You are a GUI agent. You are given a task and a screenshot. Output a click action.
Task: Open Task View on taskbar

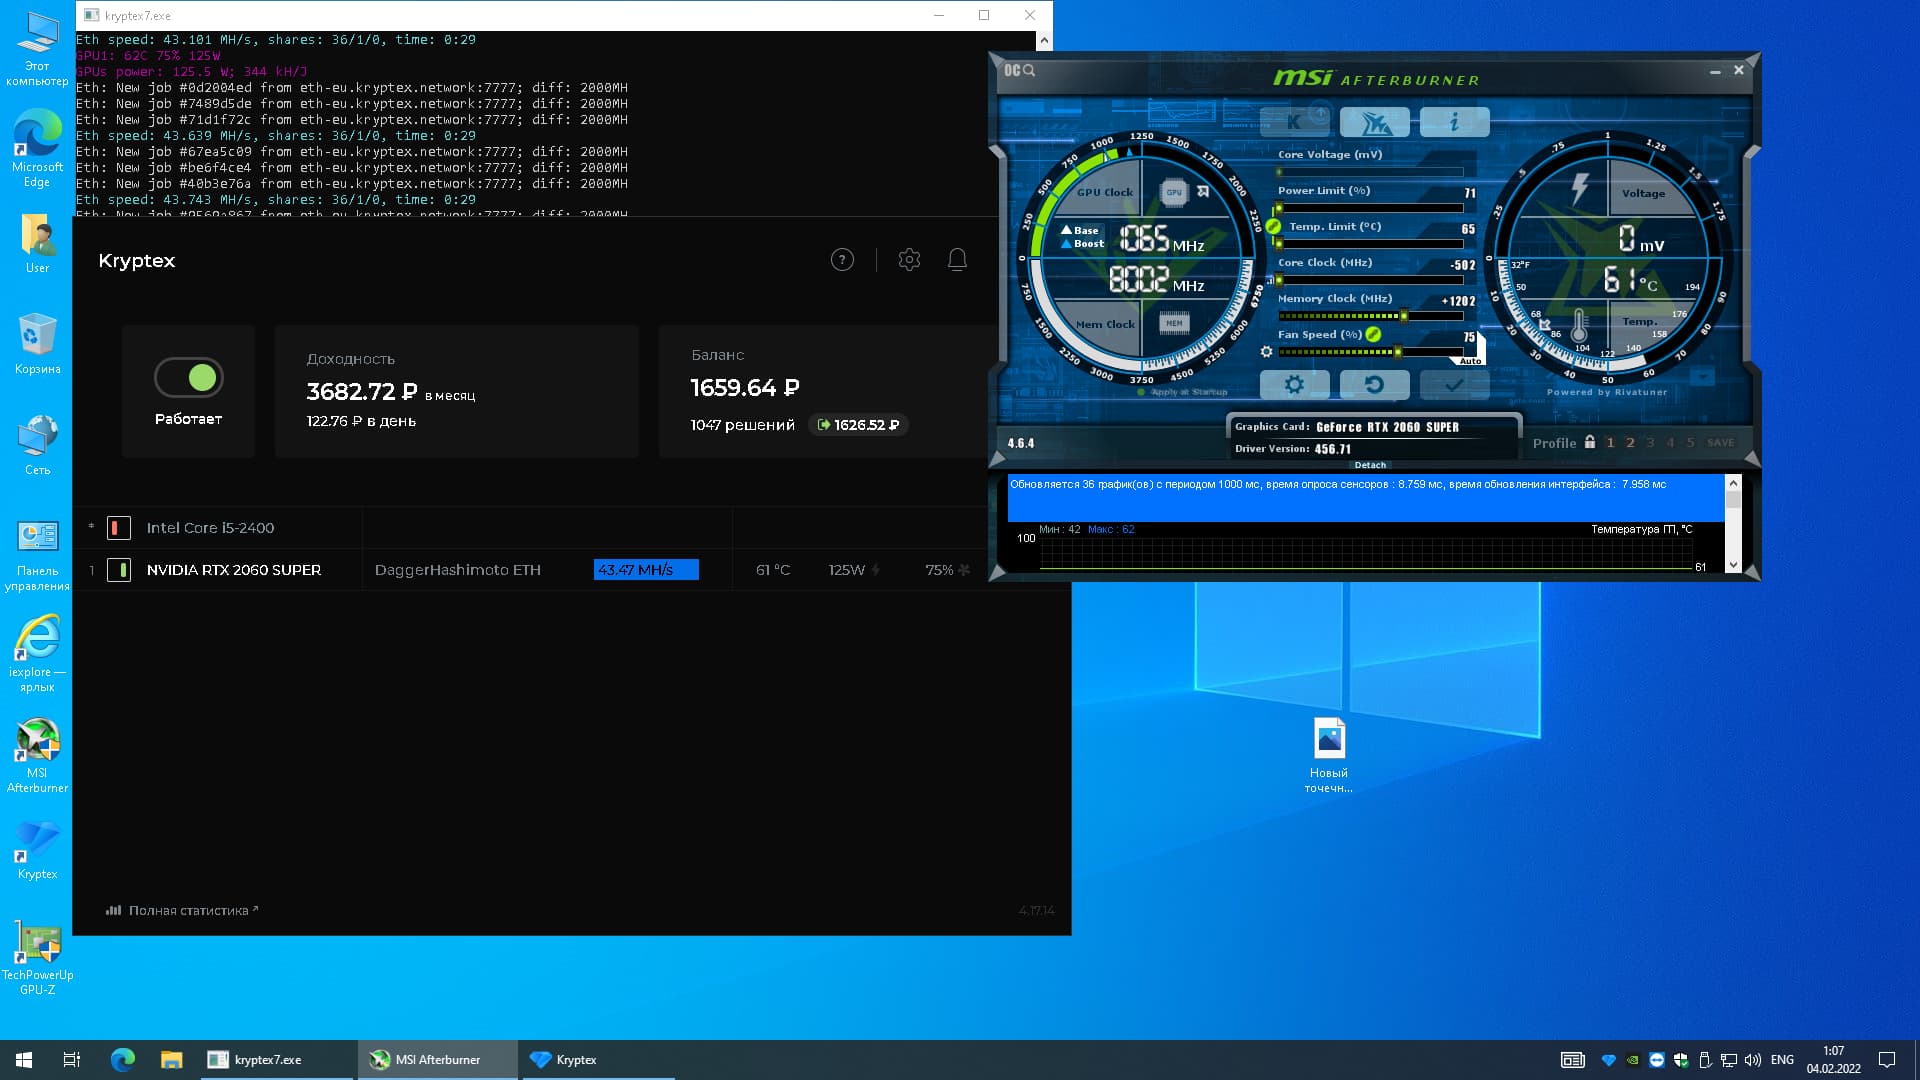click(72, 1060)
